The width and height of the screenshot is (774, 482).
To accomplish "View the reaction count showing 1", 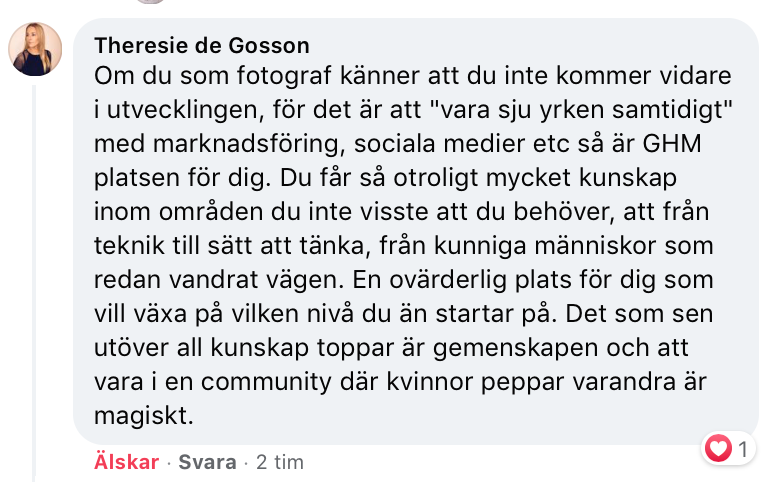I will pyautogui.click(x=742, y=449).
